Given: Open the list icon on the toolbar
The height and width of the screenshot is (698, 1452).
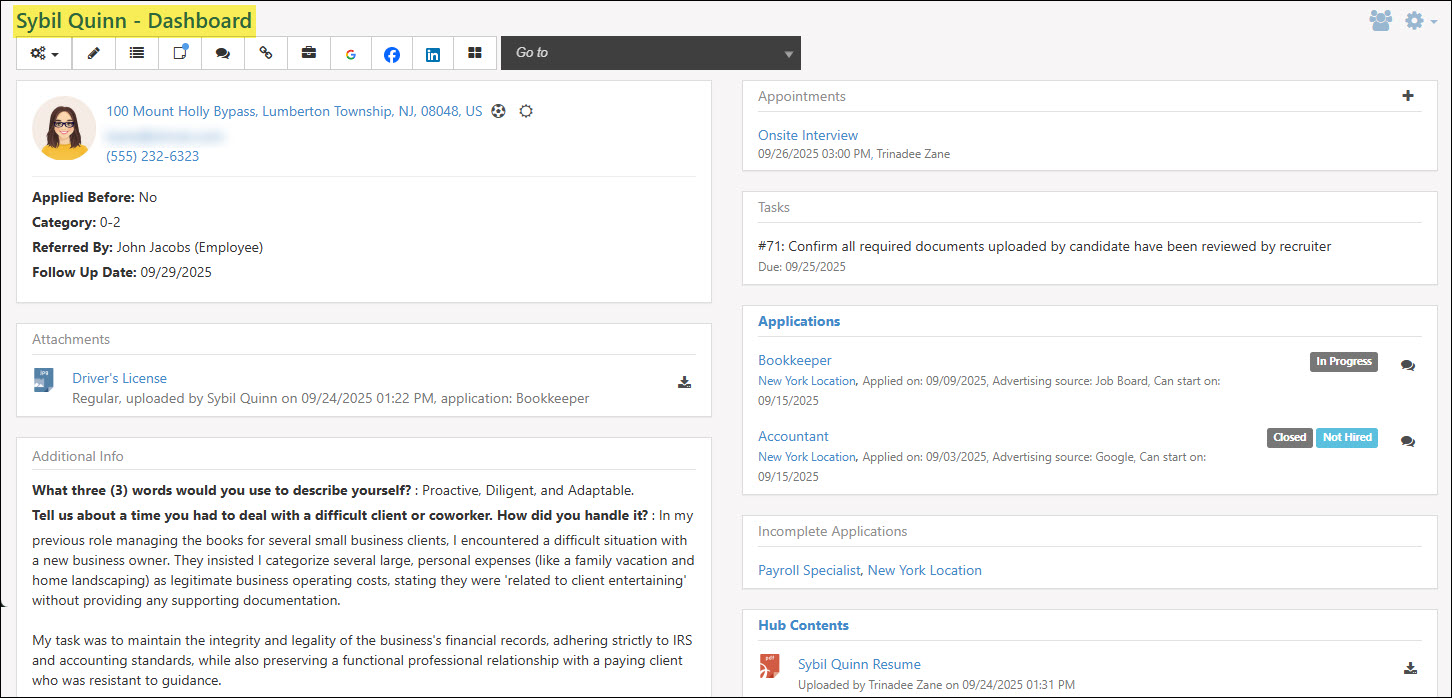Looking at the screenshot, I should (136, 53).
